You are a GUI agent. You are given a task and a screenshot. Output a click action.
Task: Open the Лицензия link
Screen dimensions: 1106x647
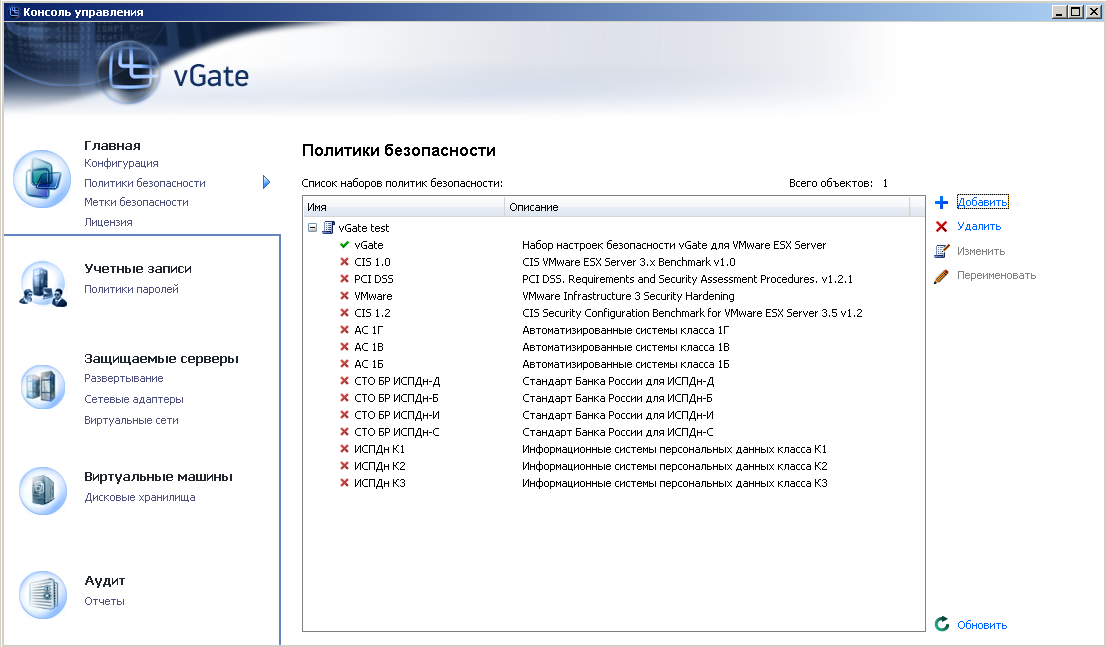108,222
